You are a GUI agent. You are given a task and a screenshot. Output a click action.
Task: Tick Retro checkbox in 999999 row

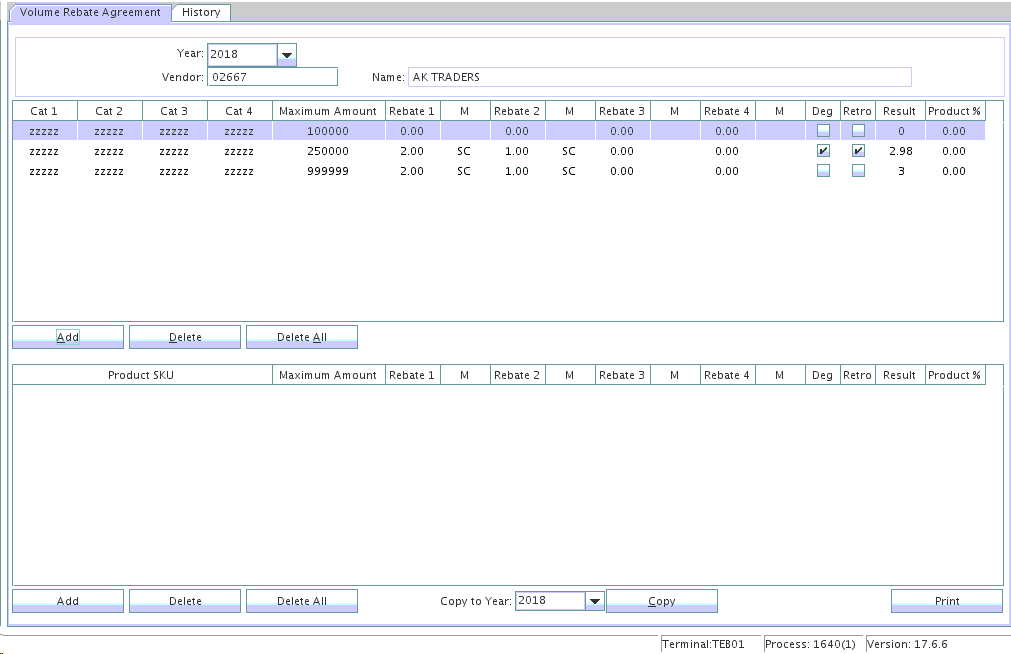click(858, 171)
